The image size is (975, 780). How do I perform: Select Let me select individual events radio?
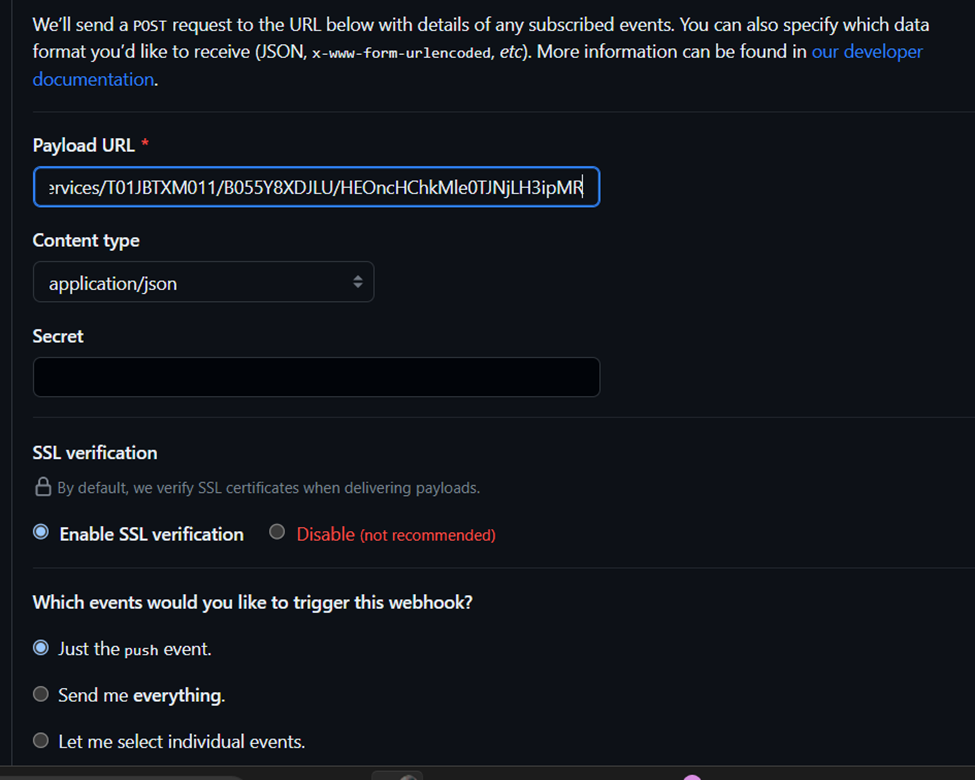pos(41,741)
